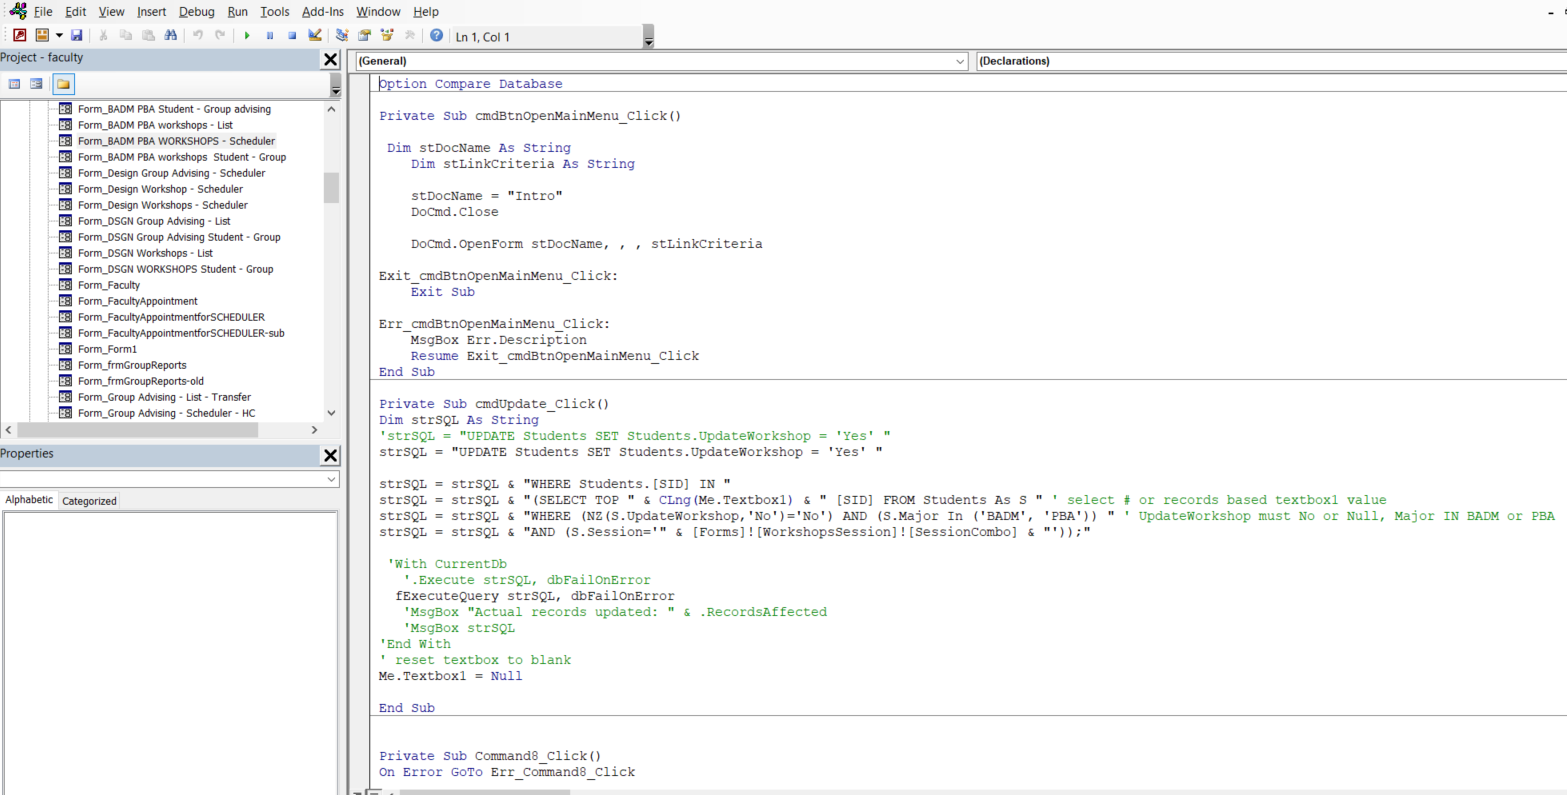Click the Ln 1, Col 1 position box

(547, 37)
